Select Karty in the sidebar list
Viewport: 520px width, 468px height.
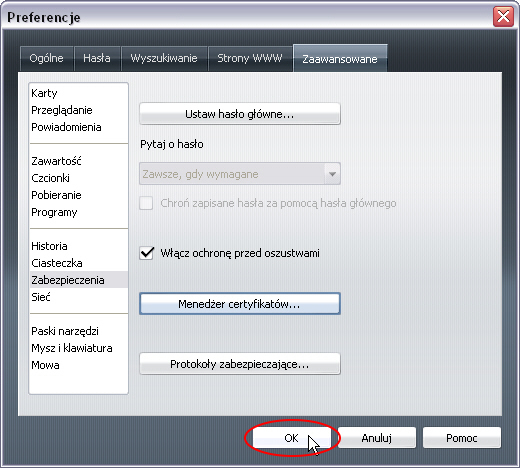click(44, 93)
